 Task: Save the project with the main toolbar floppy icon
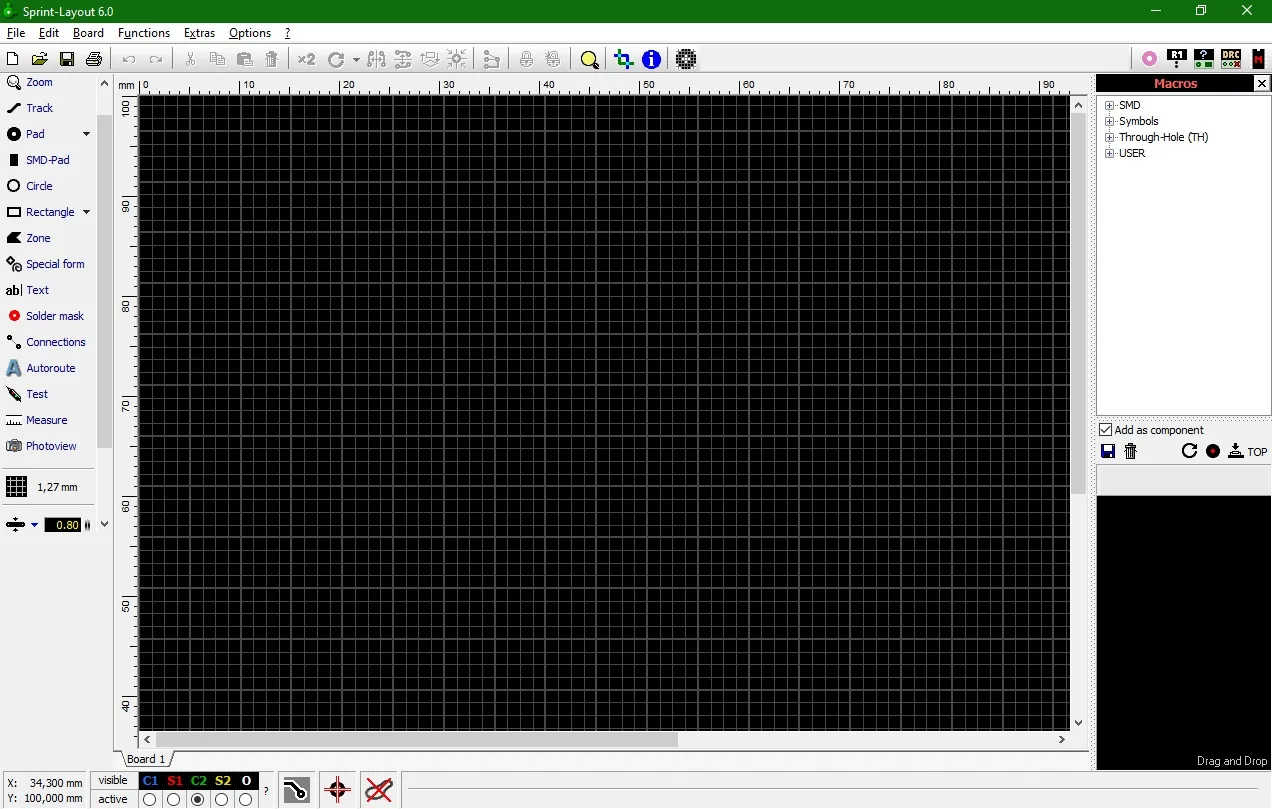(x=67, y=60)
